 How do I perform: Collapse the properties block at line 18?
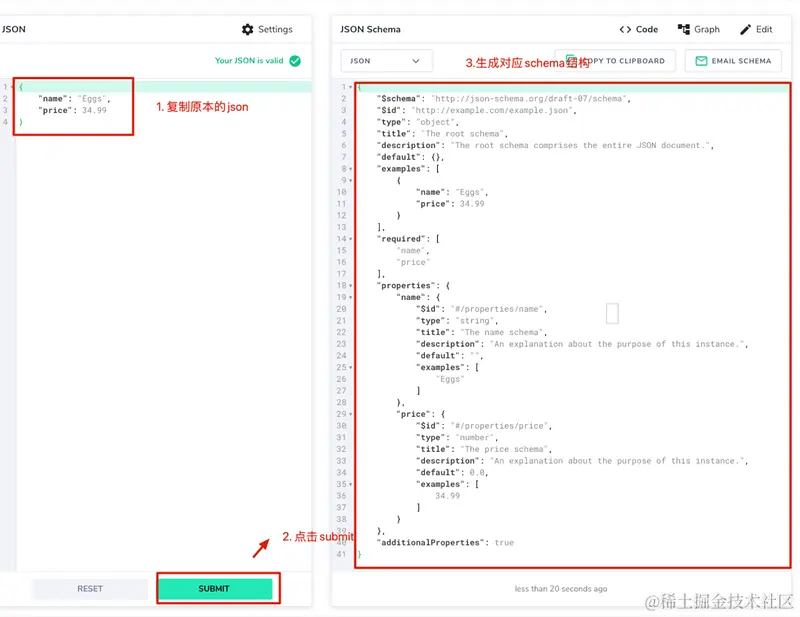point(351,286)
